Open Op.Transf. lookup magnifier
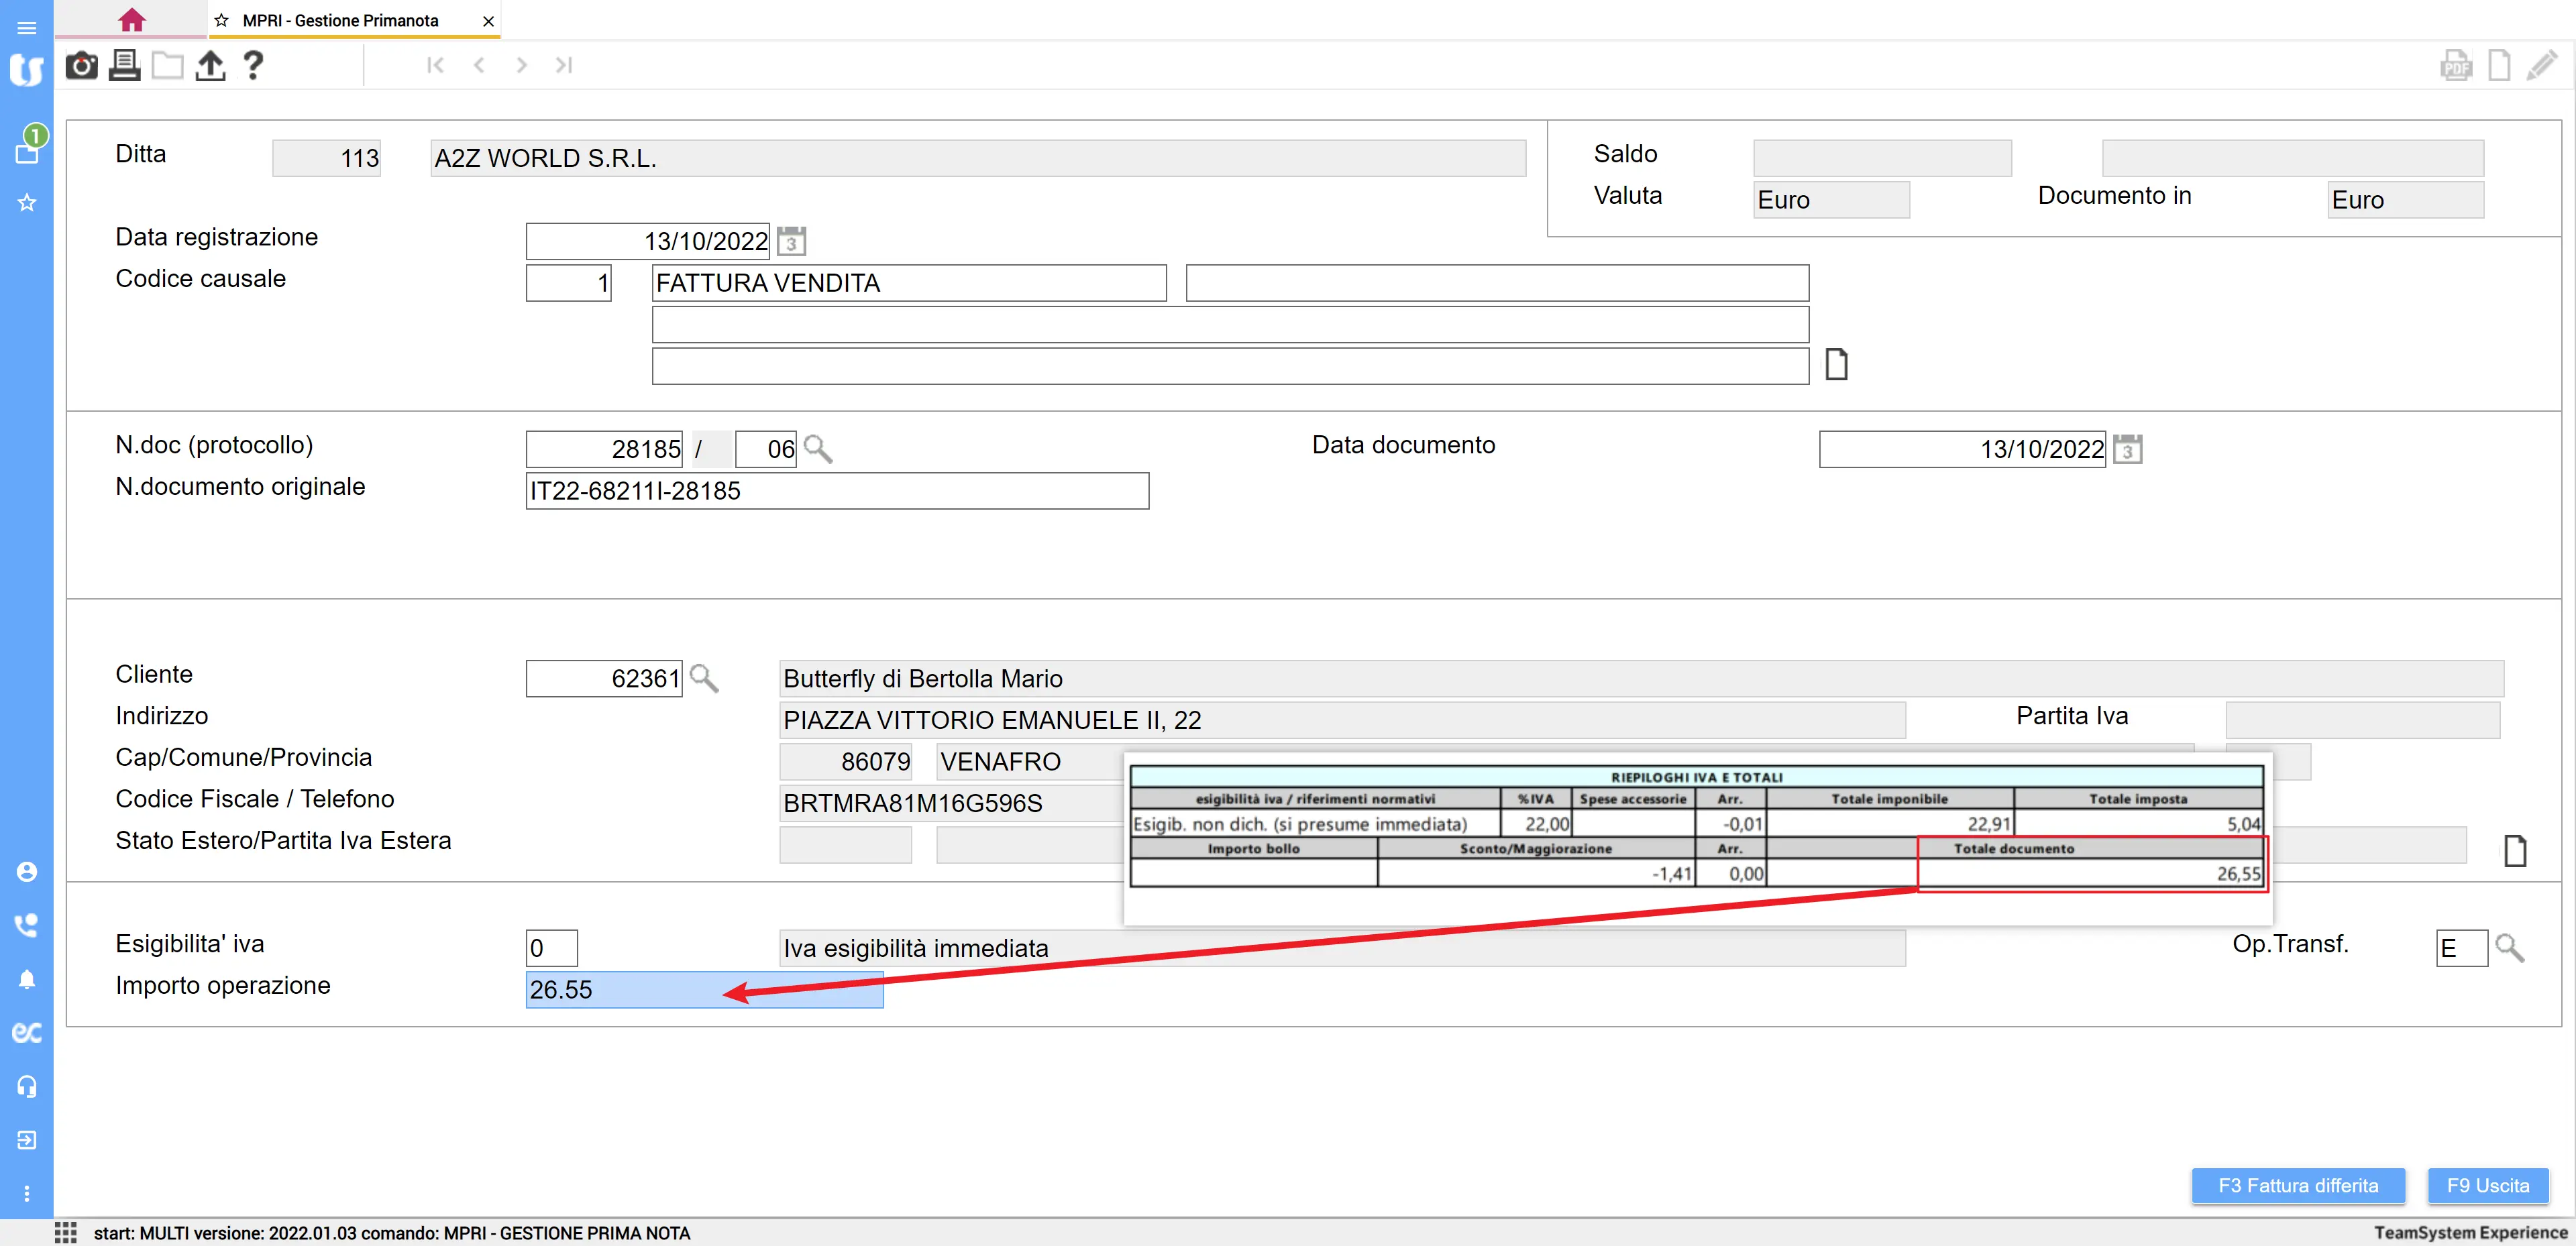This screenshot has height=1246, width=2576. coord(2509,948)
